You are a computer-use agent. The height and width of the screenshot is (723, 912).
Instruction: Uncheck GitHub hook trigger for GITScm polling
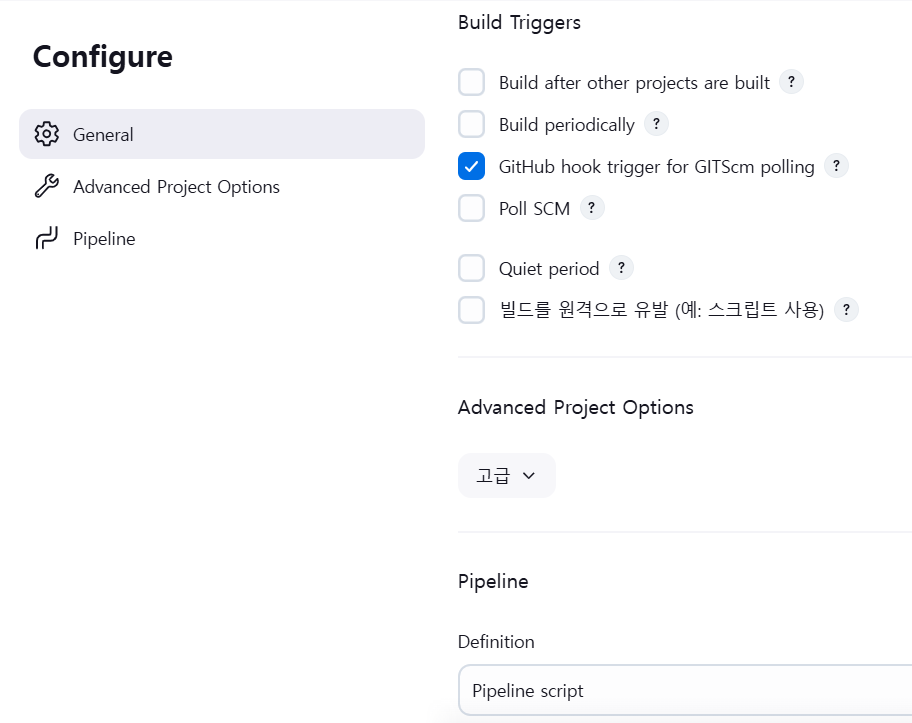click(x=471, y=166)
